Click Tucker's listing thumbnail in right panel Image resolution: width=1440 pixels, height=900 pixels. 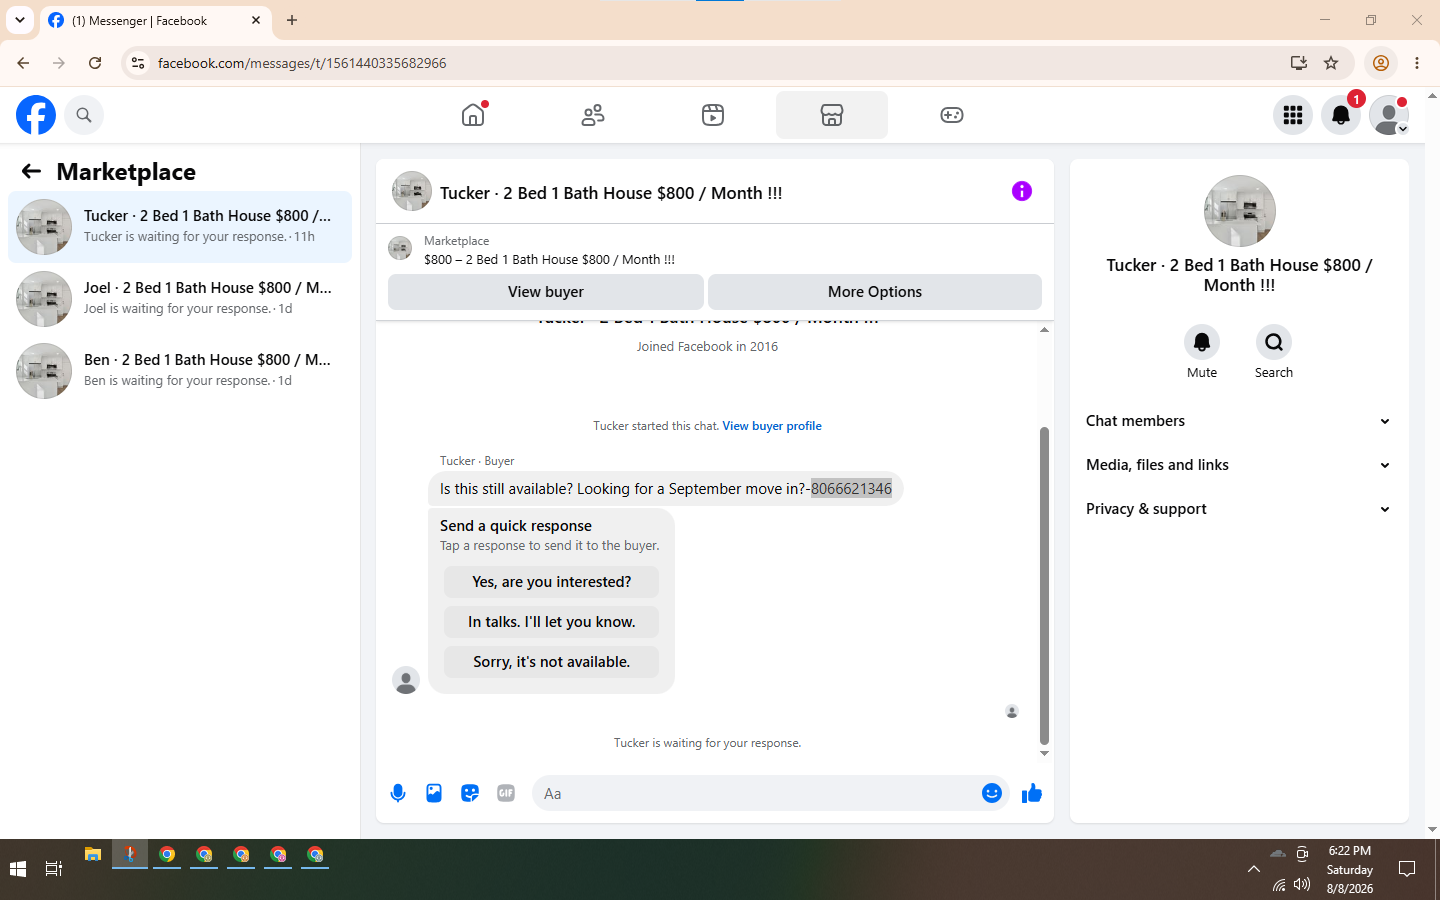click(x=1240, y=211)
